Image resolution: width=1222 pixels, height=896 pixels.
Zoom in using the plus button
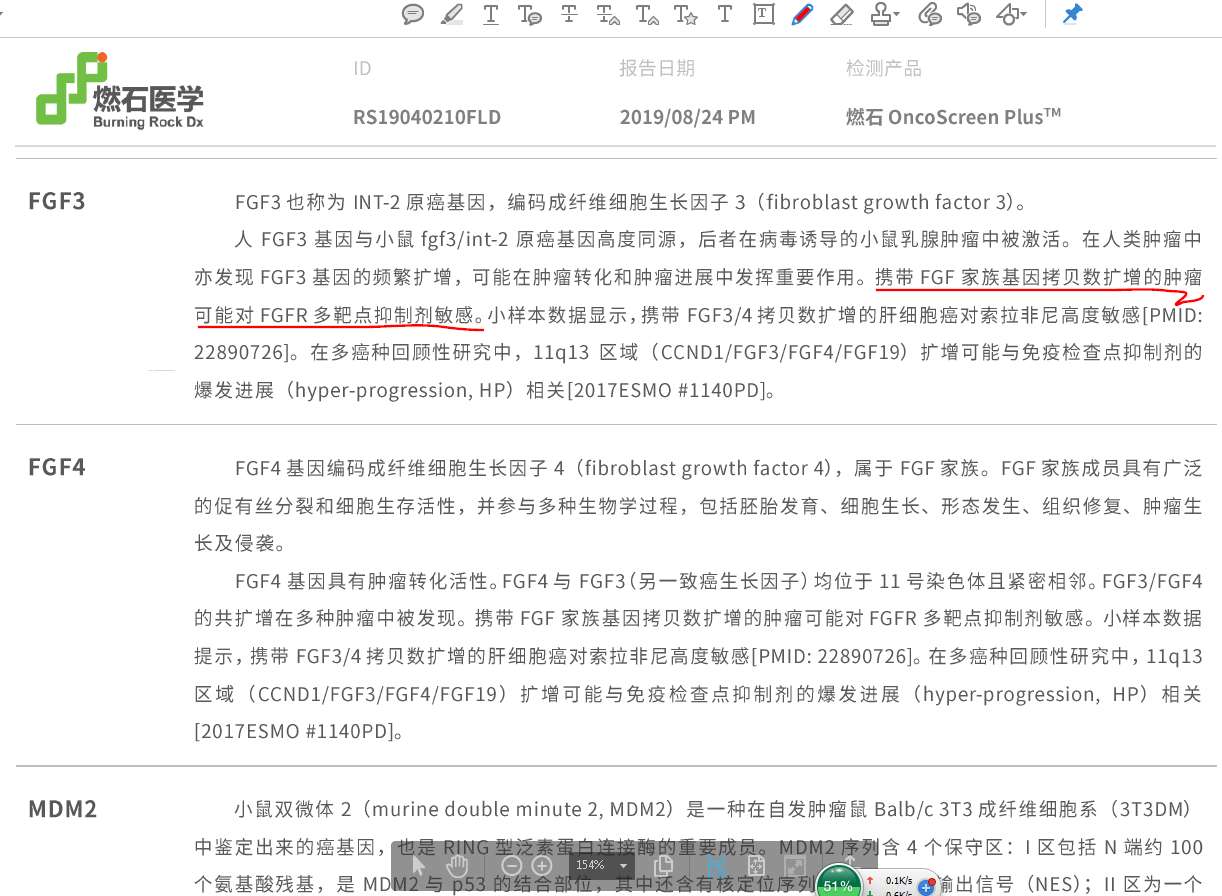[x=541, y=864]
